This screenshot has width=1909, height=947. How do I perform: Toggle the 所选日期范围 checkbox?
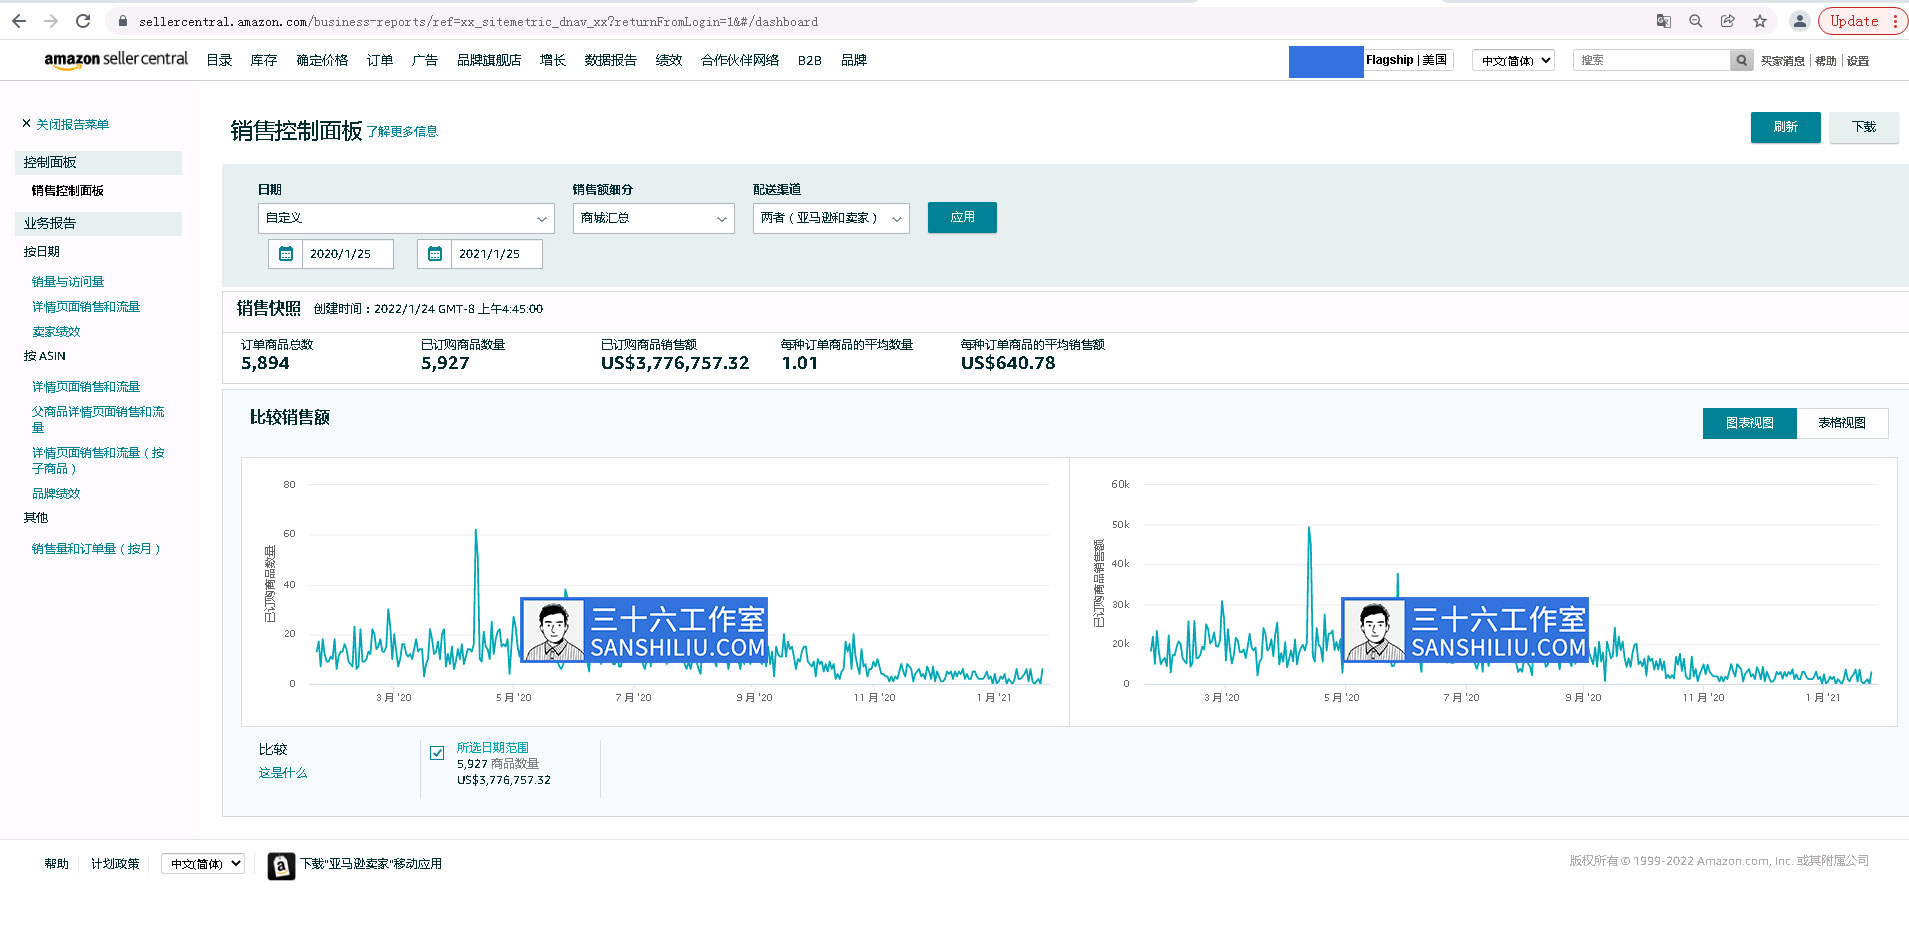coord(437,753)
